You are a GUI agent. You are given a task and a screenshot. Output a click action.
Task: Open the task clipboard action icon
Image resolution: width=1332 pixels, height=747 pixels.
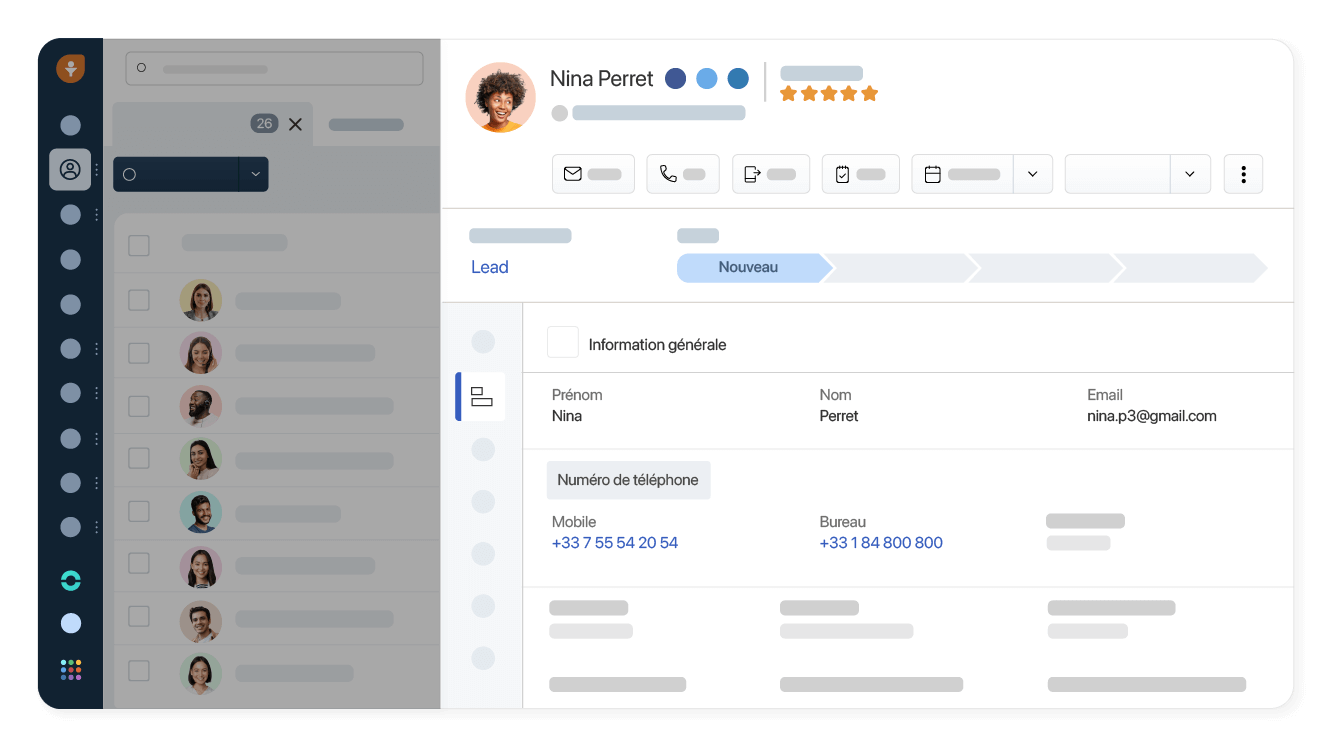click(x=842, y=173)
